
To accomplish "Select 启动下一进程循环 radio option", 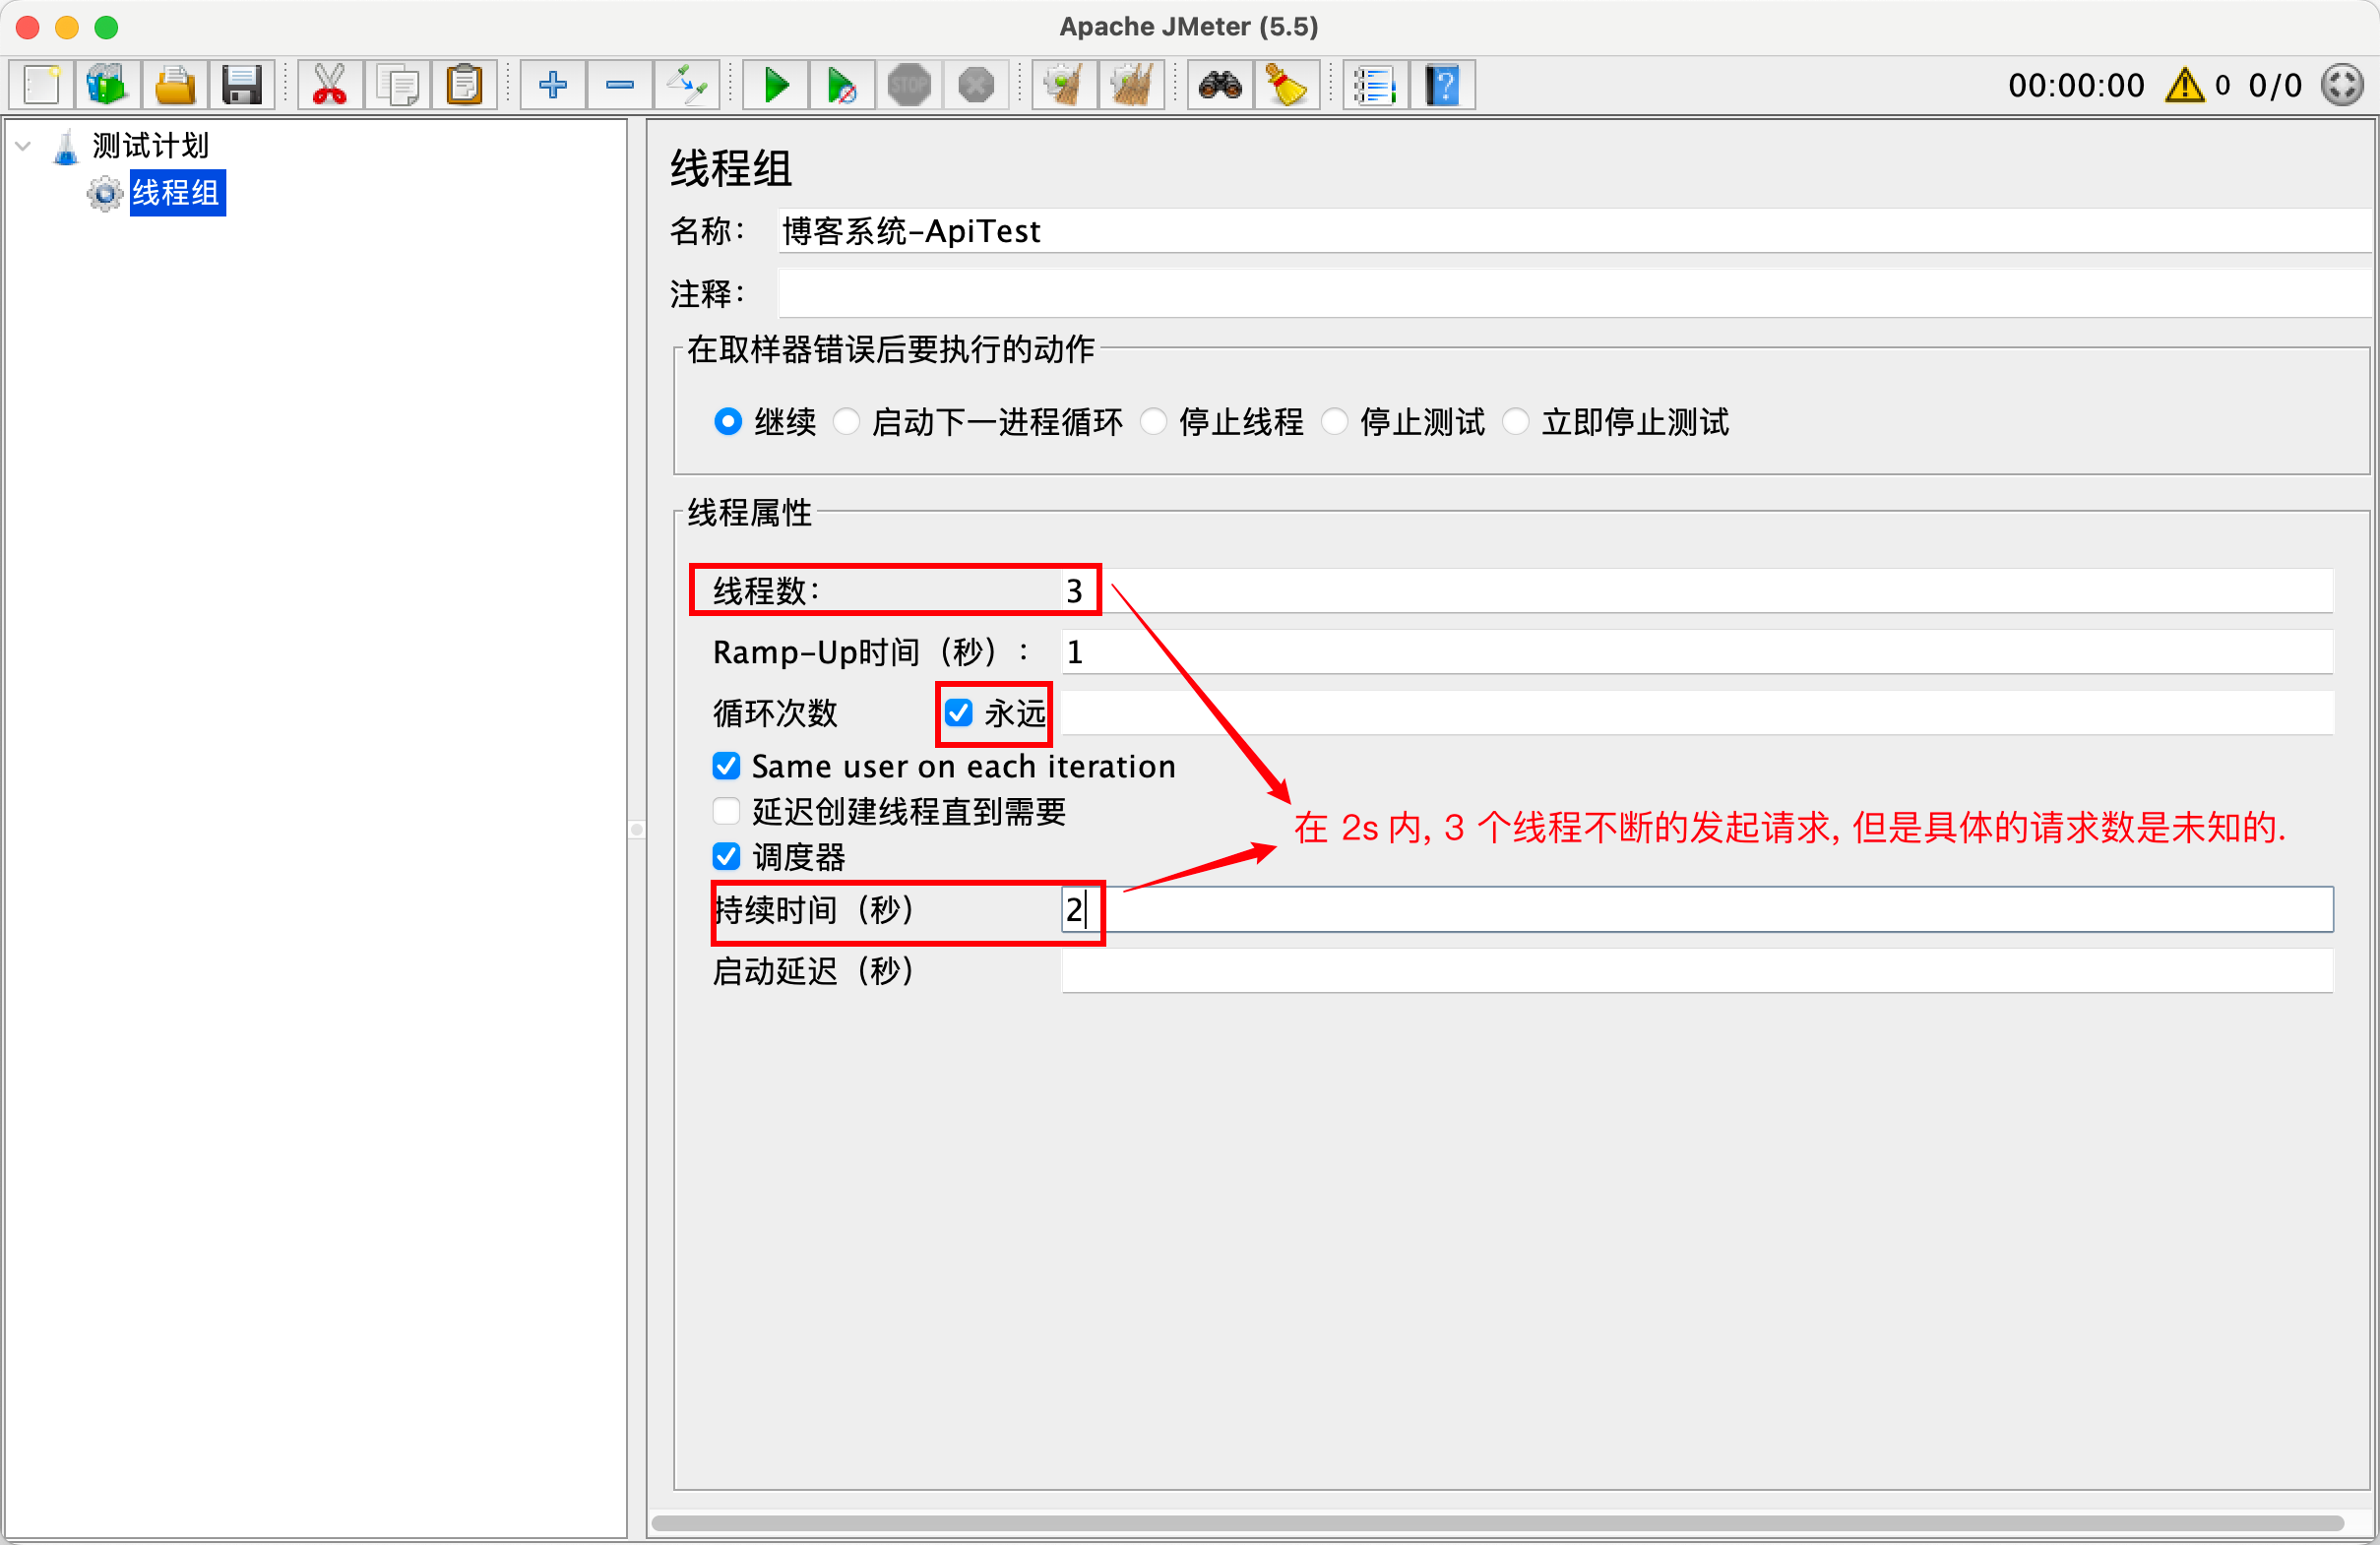I will pyautogui.click(x=846, y=422).
